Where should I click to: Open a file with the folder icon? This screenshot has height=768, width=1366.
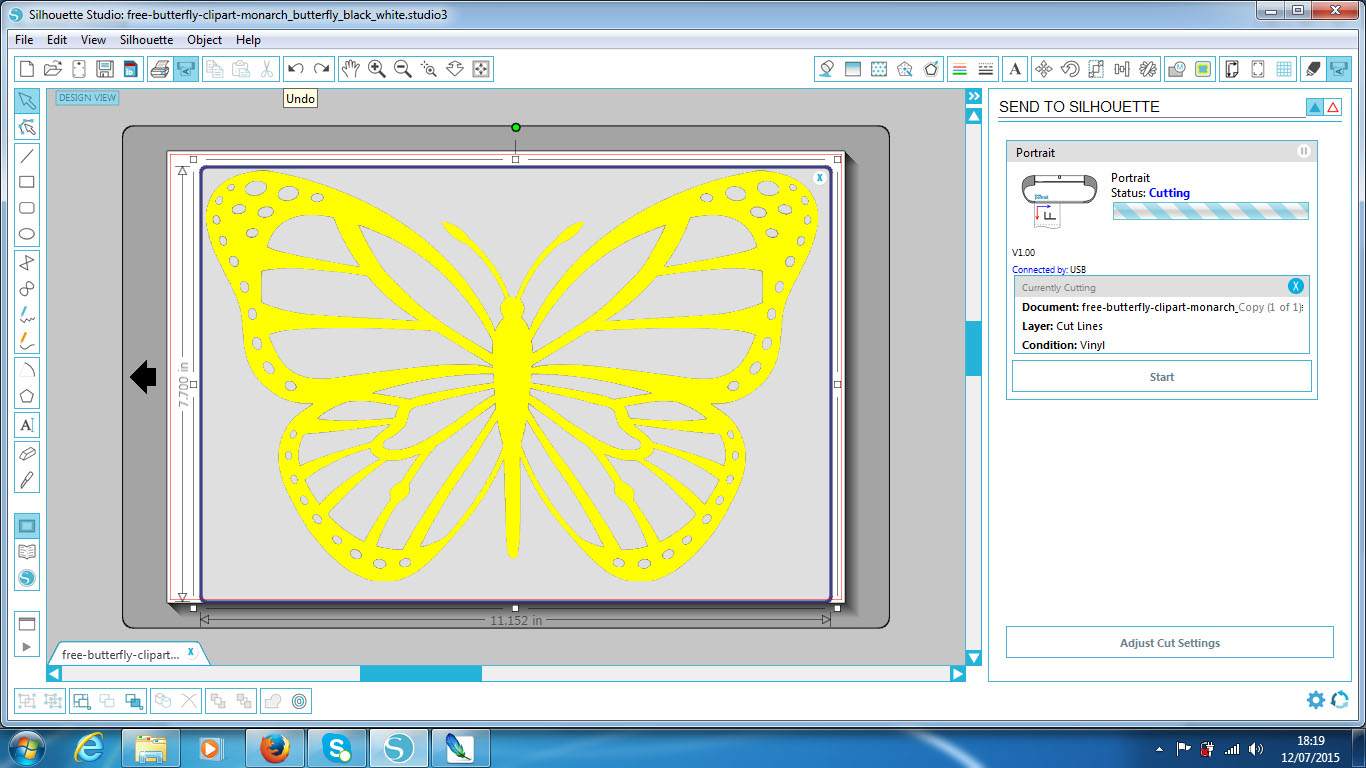tap(53, 69)
